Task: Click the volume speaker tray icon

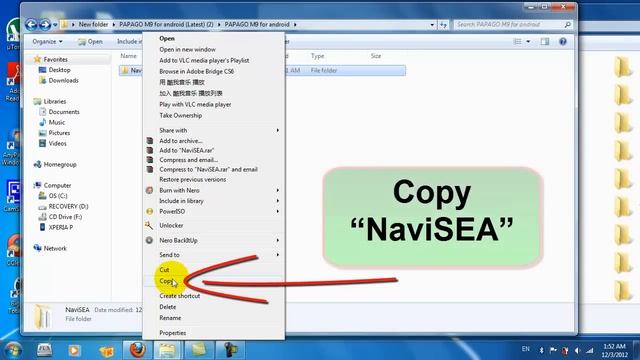Action: click(577, 350)
